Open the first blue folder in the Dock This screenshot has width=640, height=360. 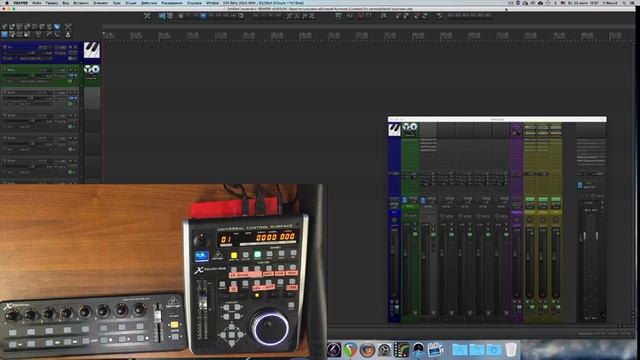click(460, 350)
